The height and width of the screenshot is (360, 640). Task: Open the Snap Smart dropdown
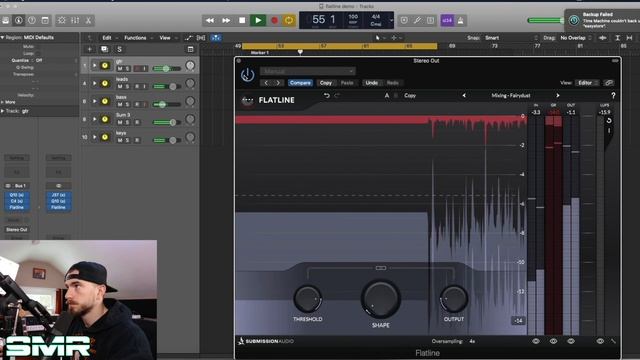pyautogui.click(x=510, y=38)
